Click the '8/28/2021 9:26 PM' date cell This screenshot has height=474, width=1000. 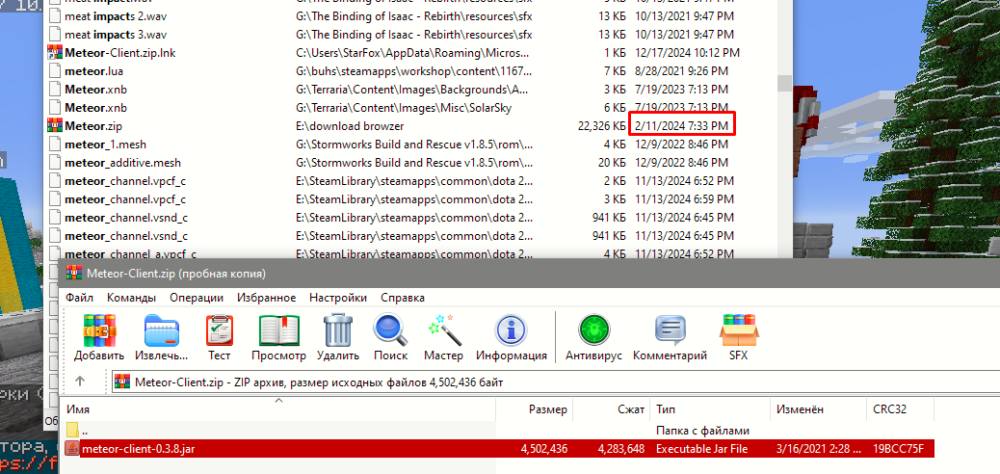682,71
